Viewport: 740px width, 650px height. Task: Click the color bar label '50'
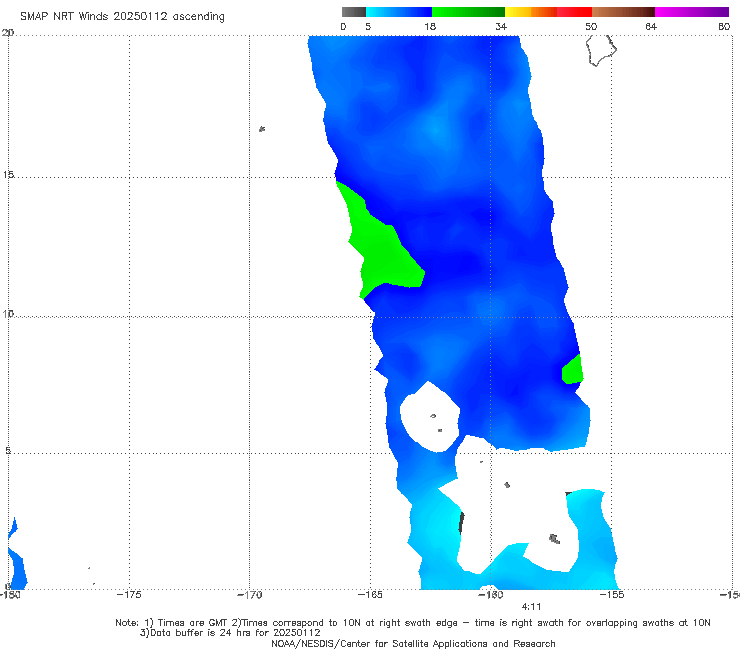tap(591, 26)
